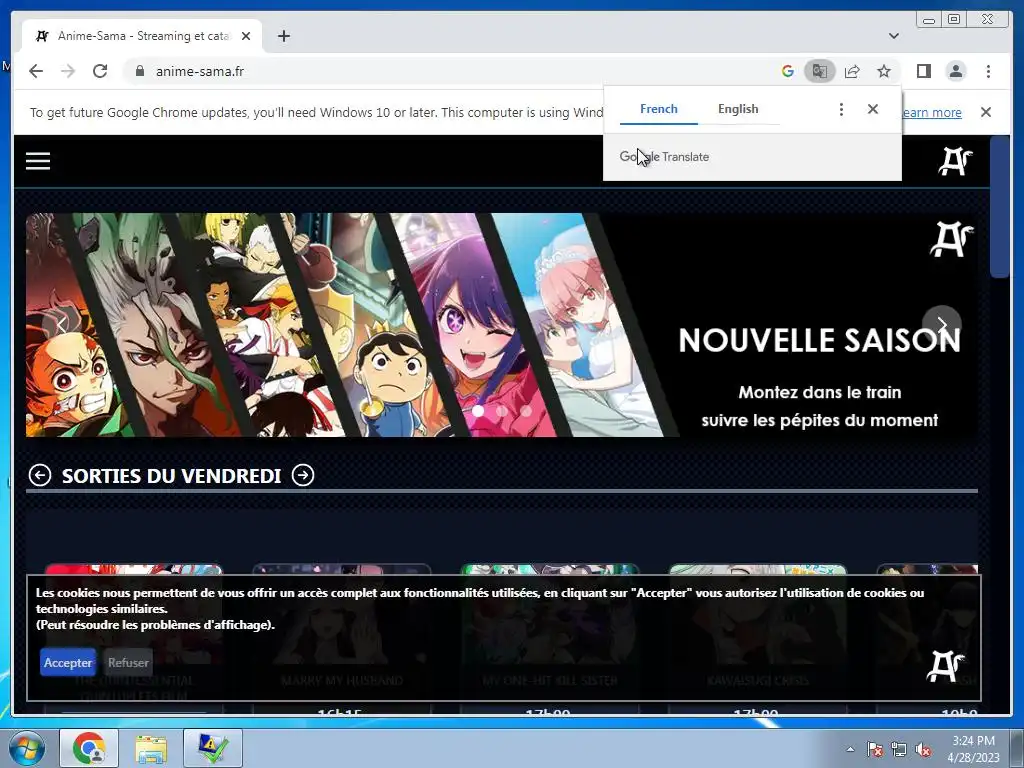Focus the anime-sama.fr address bar

pyautogui.click(x=451, y=71)
